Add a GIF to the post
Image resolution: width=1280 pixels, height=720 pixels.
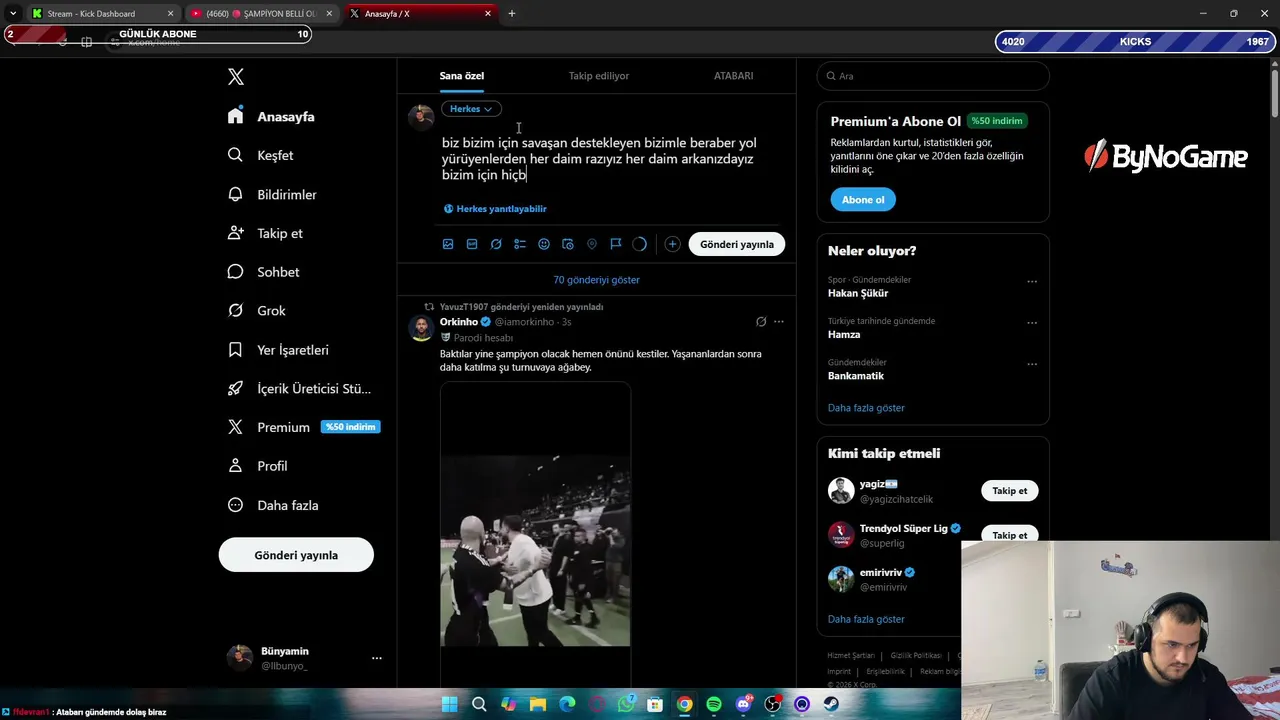pyautogui.click(x=472, y=244)
